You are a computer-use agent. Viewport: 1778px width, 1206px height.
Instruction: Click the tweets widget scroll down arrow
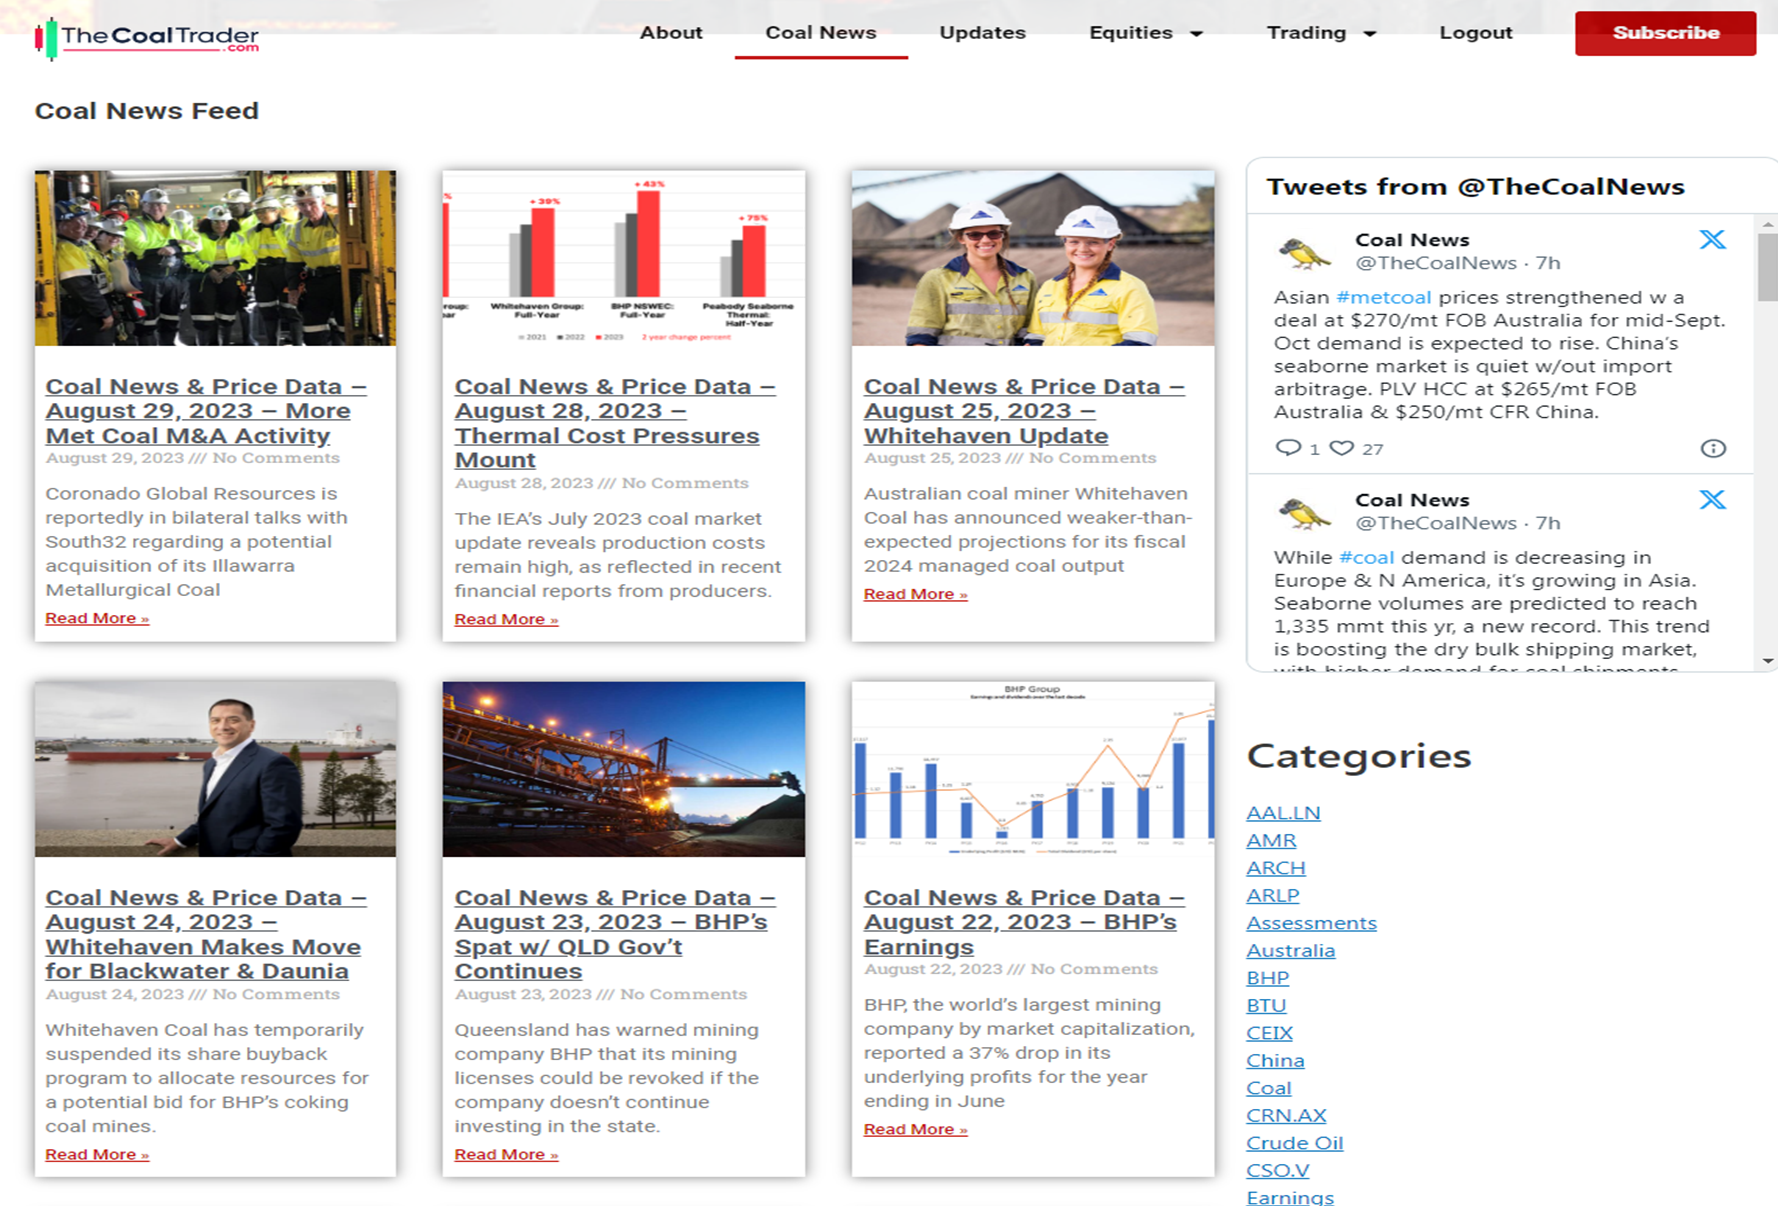tap(1767, 661)
